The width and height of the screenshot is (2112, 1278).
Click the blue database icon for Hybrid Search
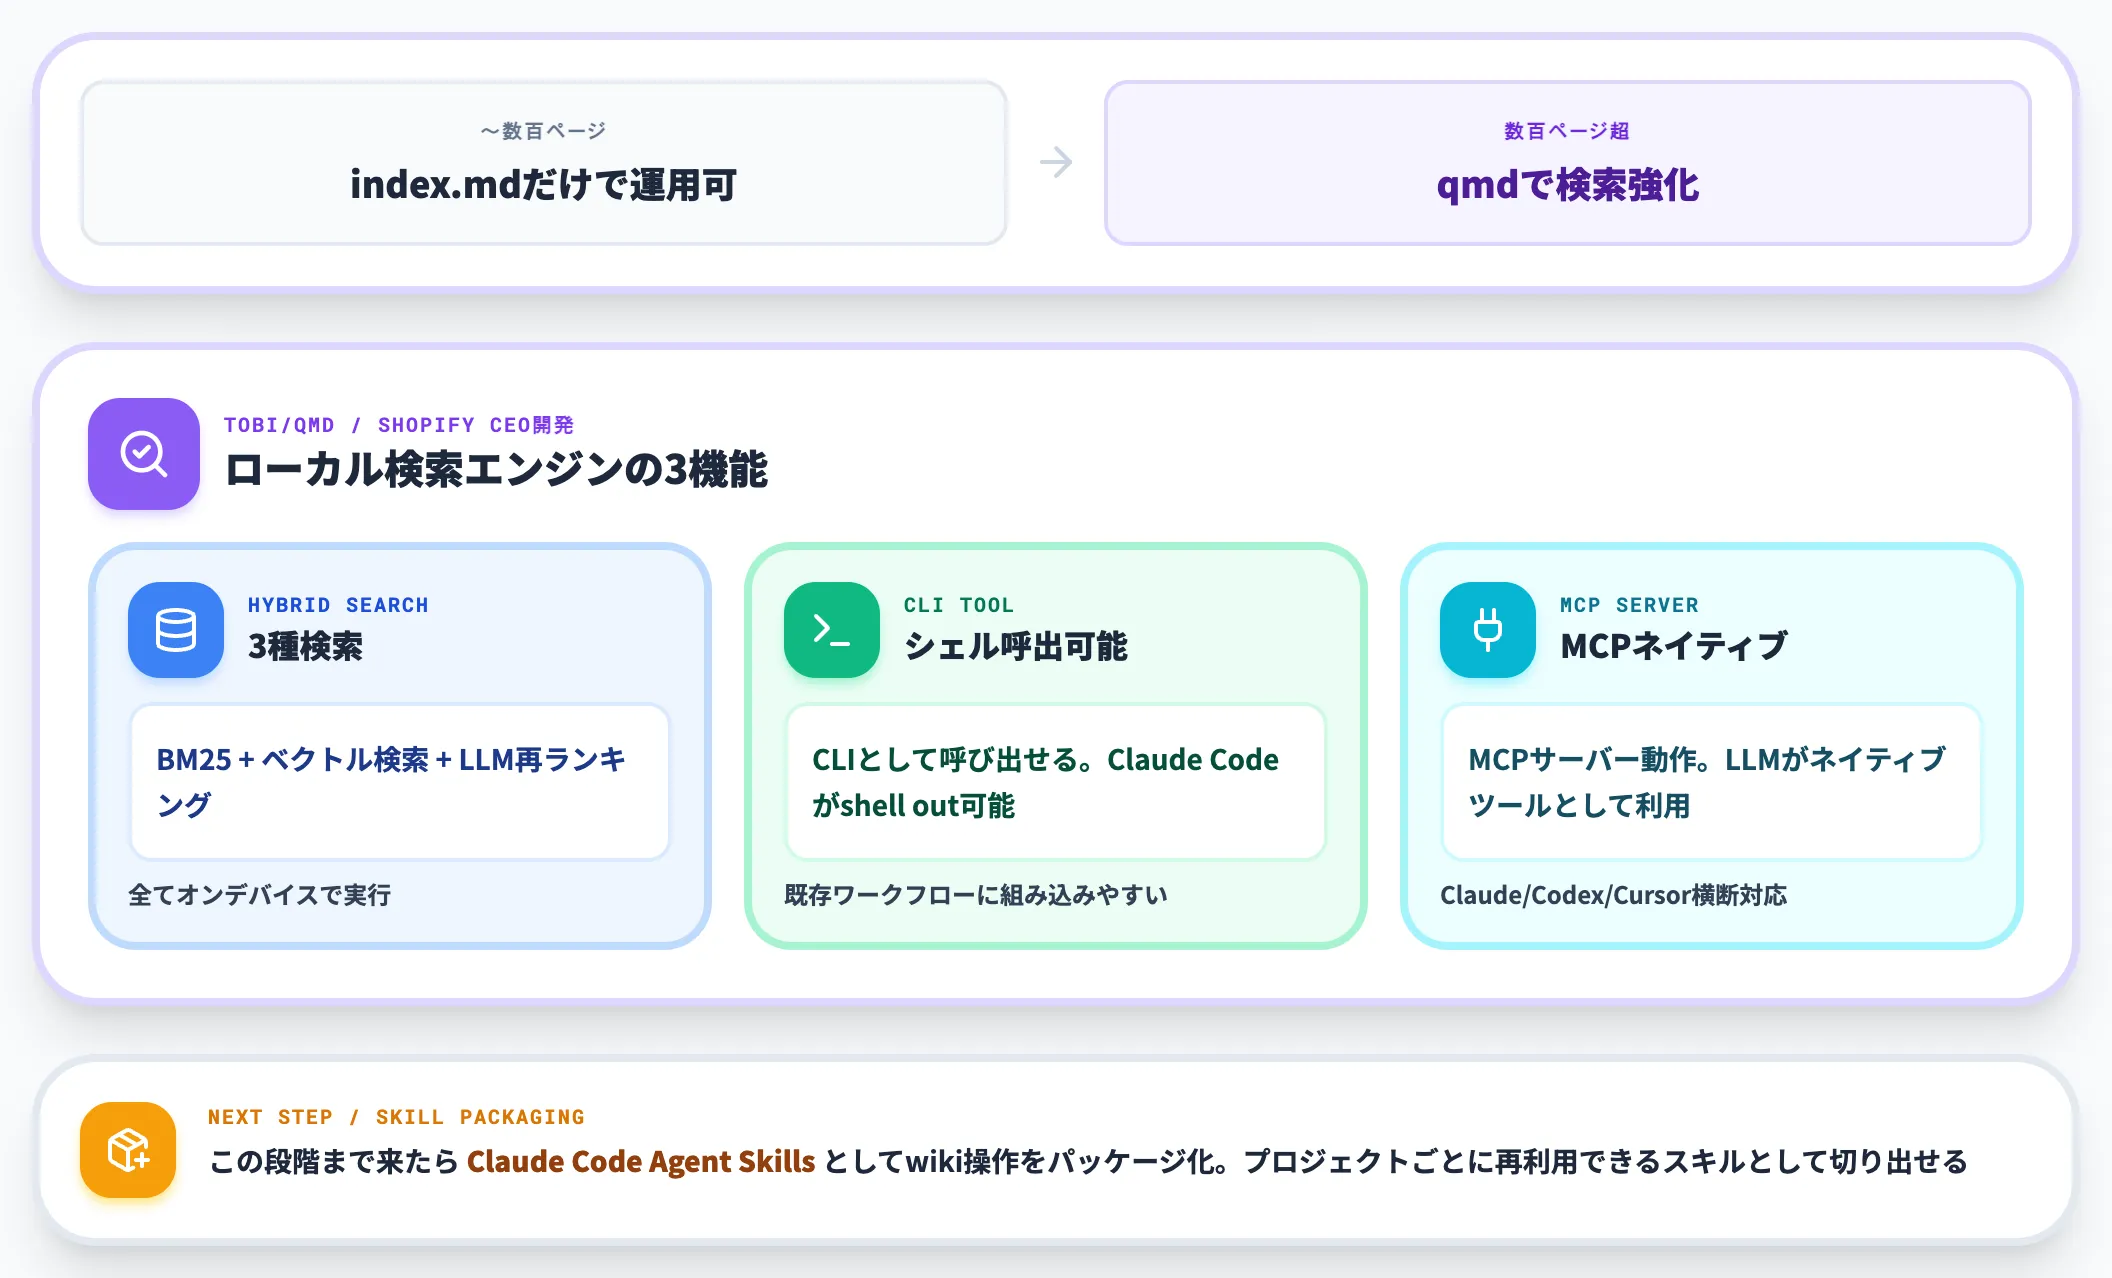coord(176,630)
